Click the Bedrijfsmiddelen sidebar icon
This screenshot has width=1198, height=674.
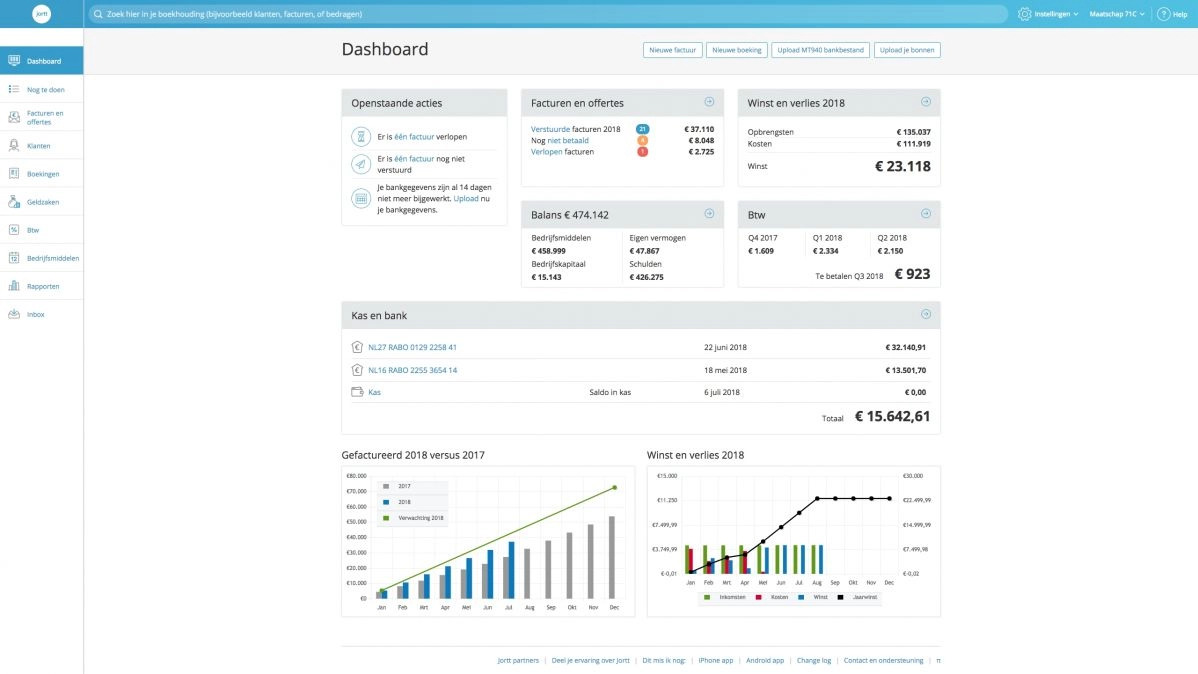click(14, 258)
